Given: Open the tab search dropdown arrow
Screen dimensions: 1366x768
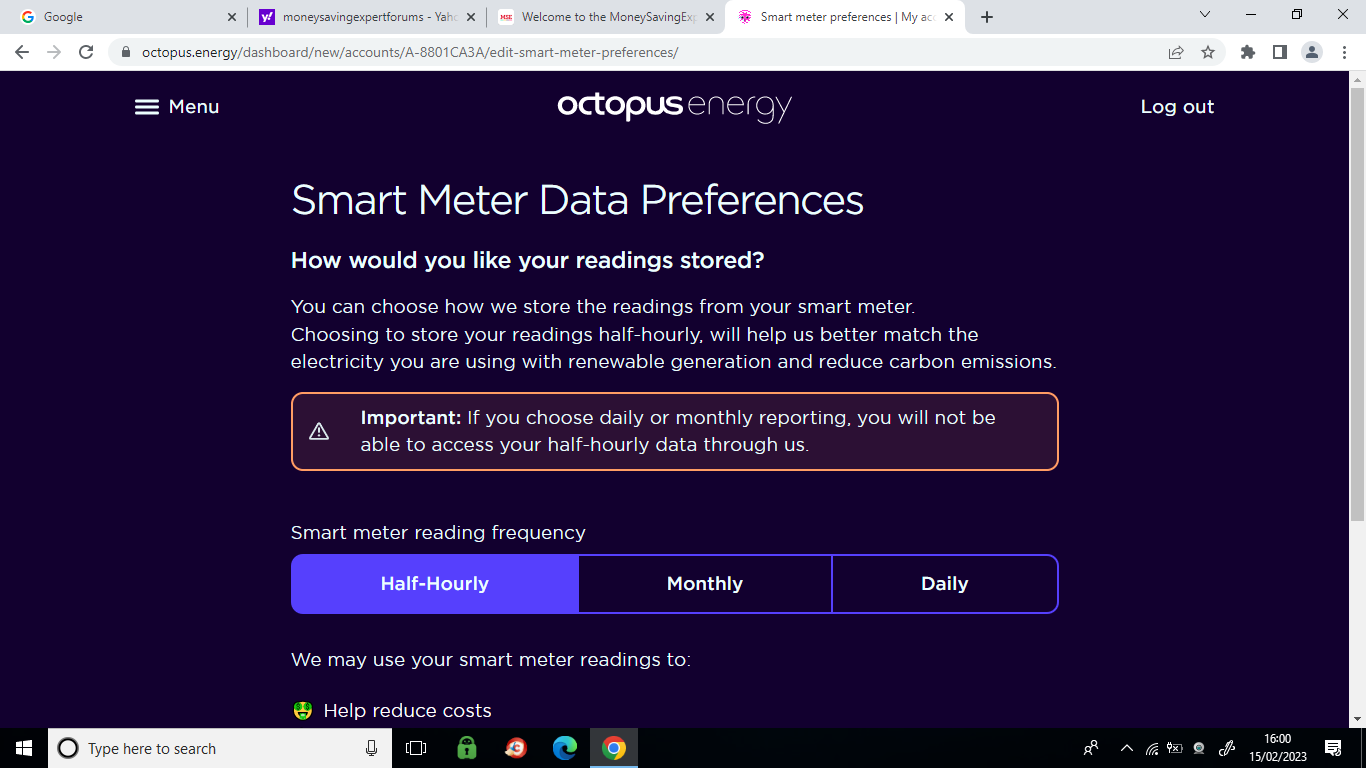Looking at the screenshot, I should (1204, 15).
